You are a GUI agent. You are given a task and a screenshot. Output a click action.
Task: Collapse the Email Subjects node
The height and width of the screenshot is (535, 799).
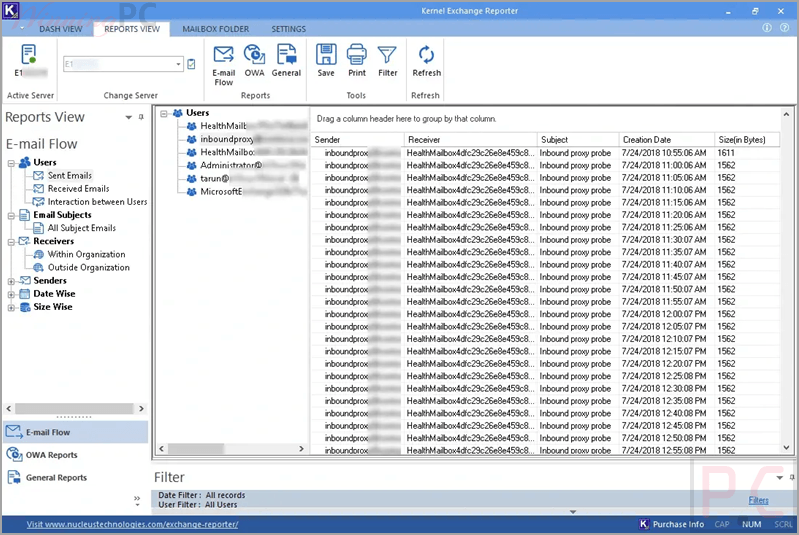(11, 216)
